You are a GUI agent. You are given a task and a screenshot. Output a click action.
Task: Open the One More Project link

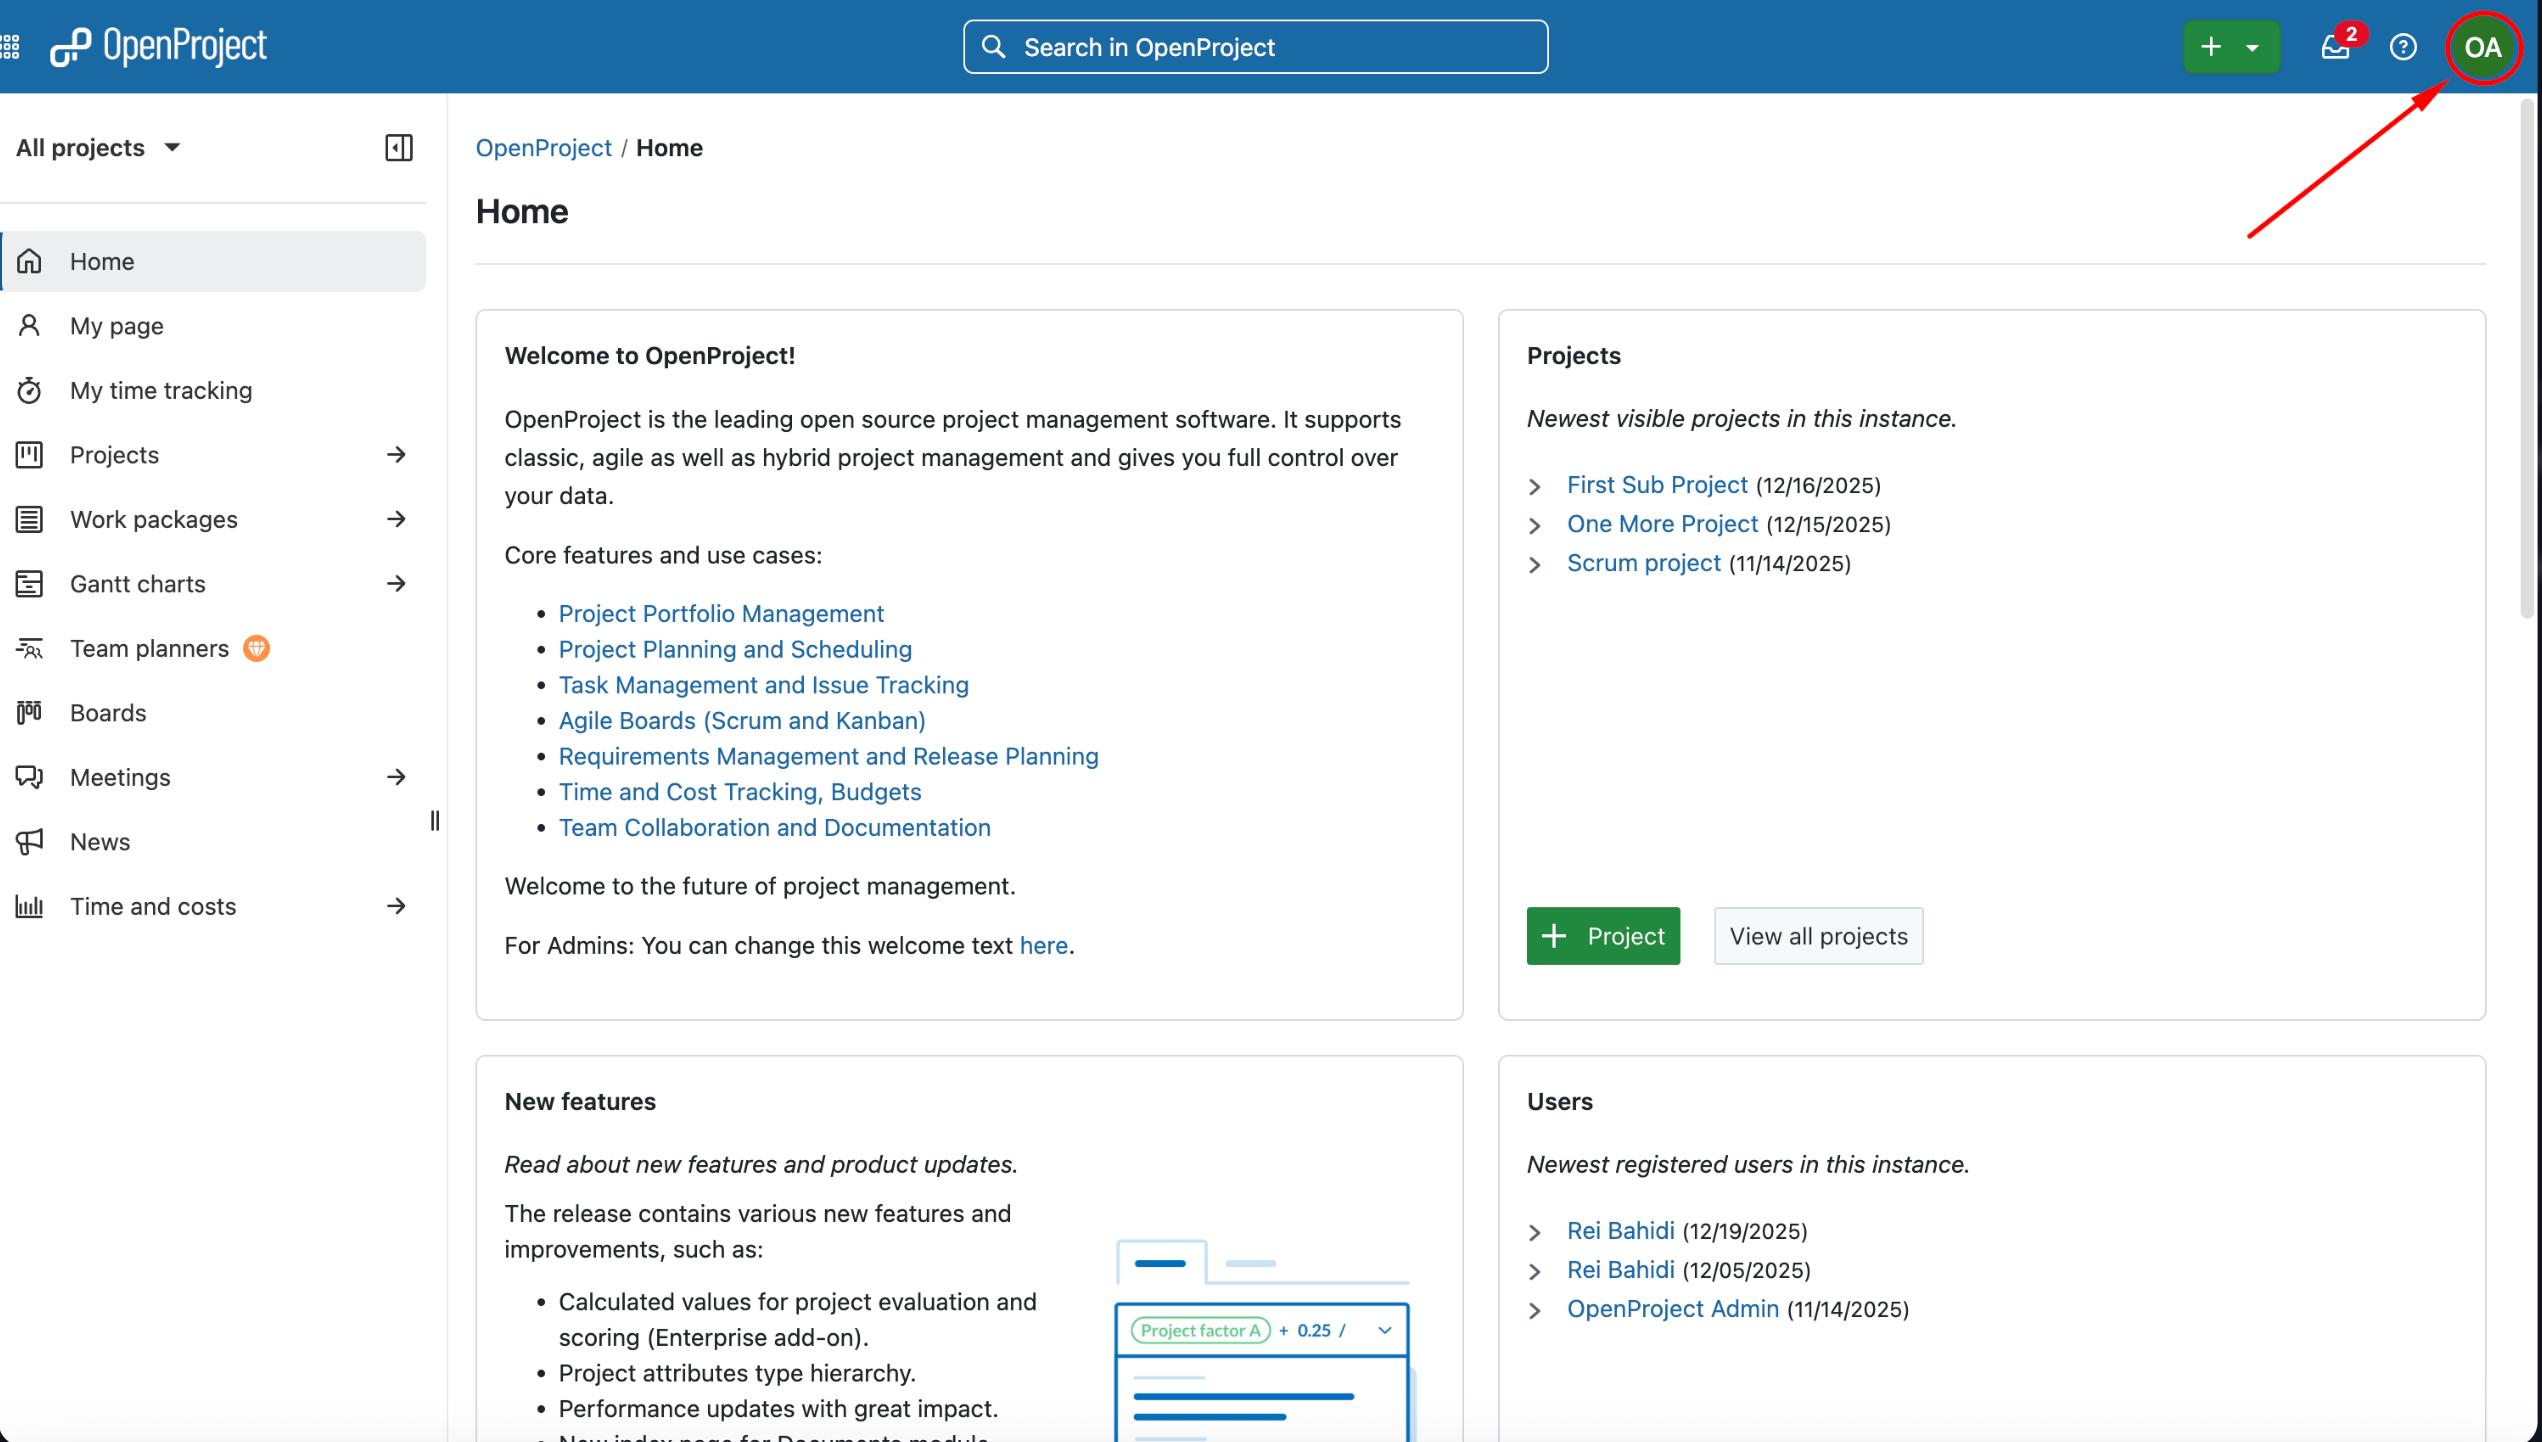pos(1662,524)
